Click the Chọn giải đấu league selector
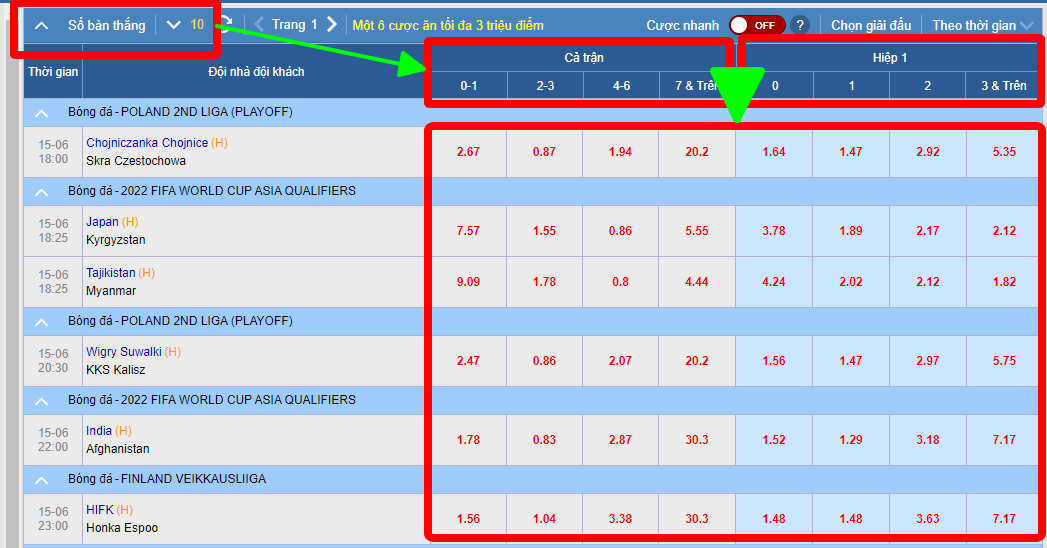This screenshot has height=548, width=1047. coord(871,25)
